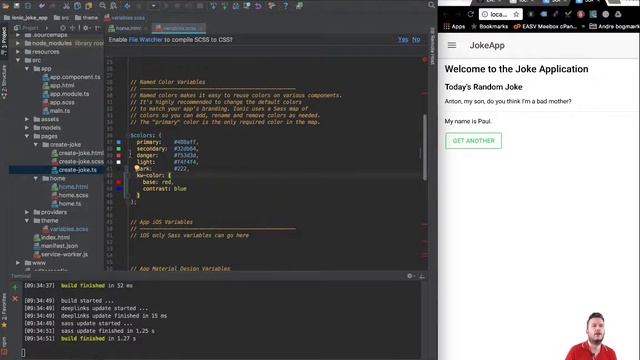The image size is (640, 360).
Task: Expand the resources folder
Action: point(18,52)
